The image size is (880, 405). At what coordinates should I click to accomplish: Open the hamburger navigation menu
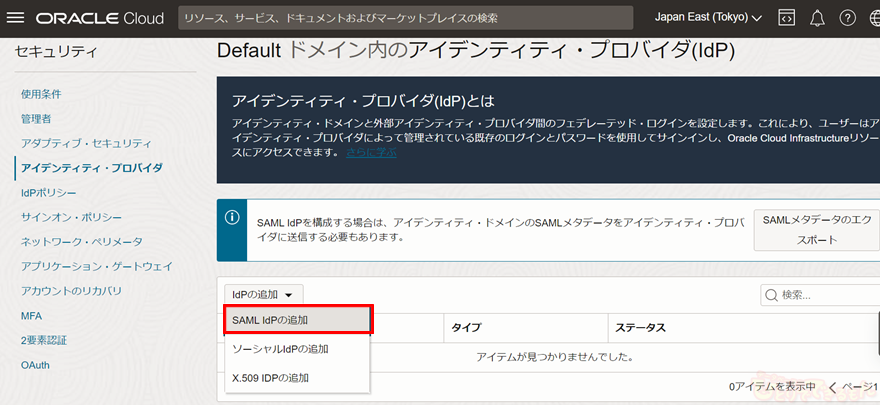pos(18,18)
